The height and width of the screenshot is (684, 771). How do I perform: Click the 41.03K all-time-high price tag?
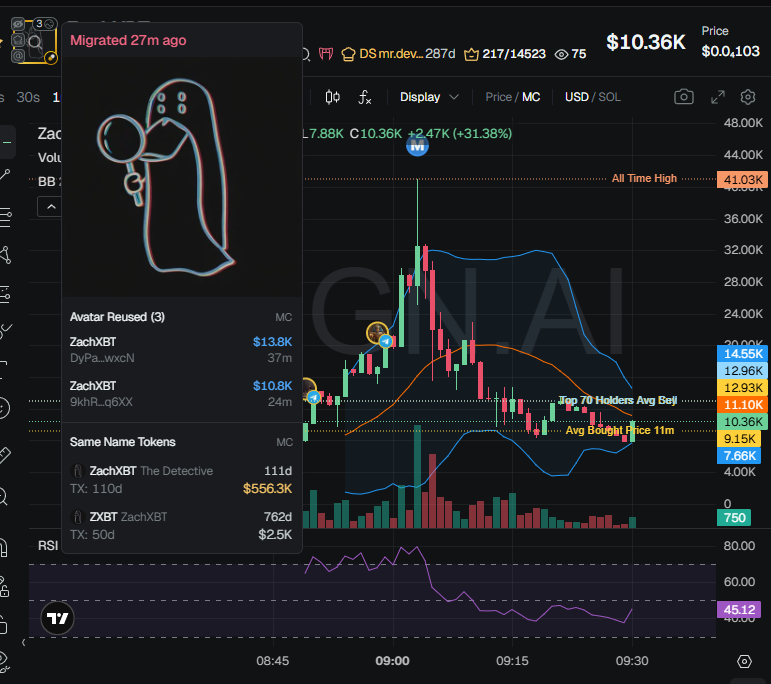[x=742, y=179]
